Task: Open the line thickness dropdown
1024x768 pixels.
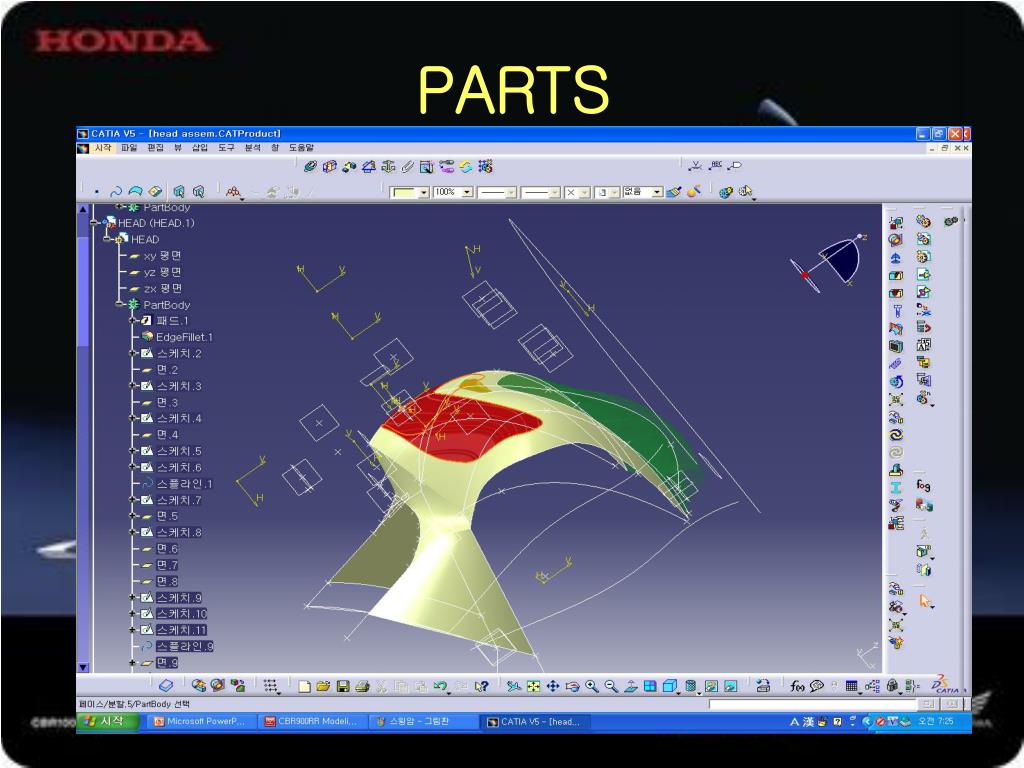Action: click(x=511, y=192)
